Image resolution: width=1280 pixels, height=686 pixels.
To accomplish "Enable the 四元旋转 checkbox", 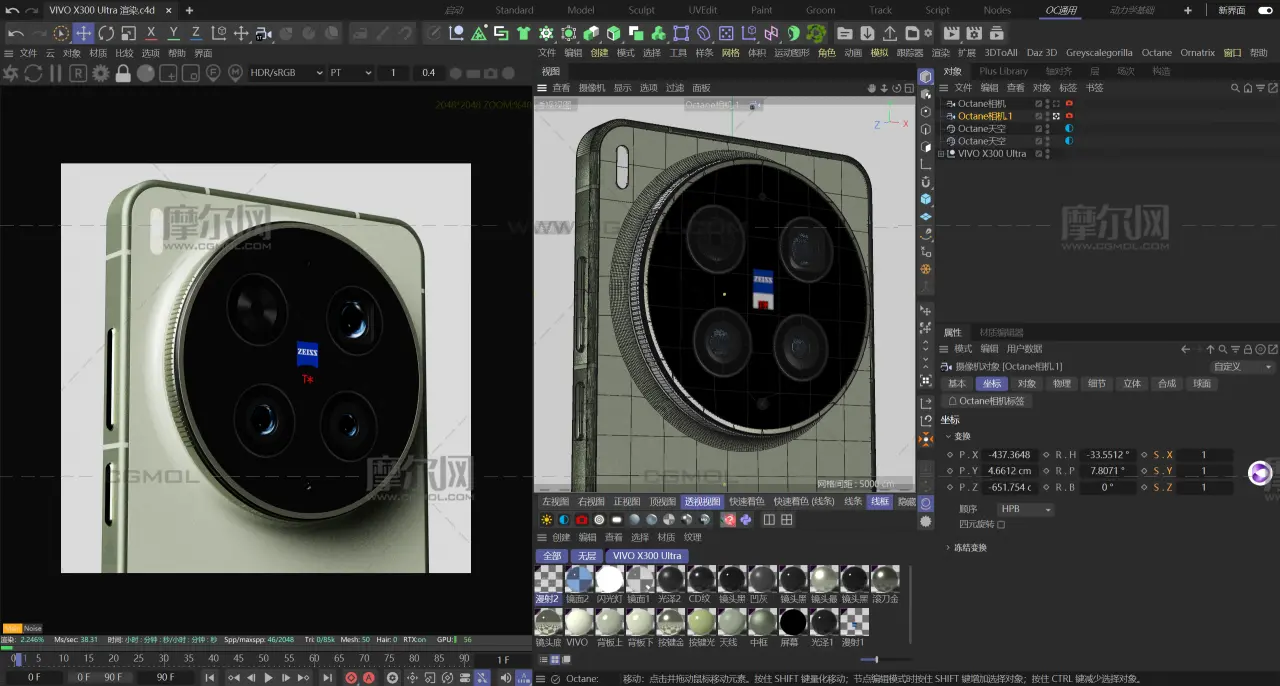I will tap(1001, 524).
